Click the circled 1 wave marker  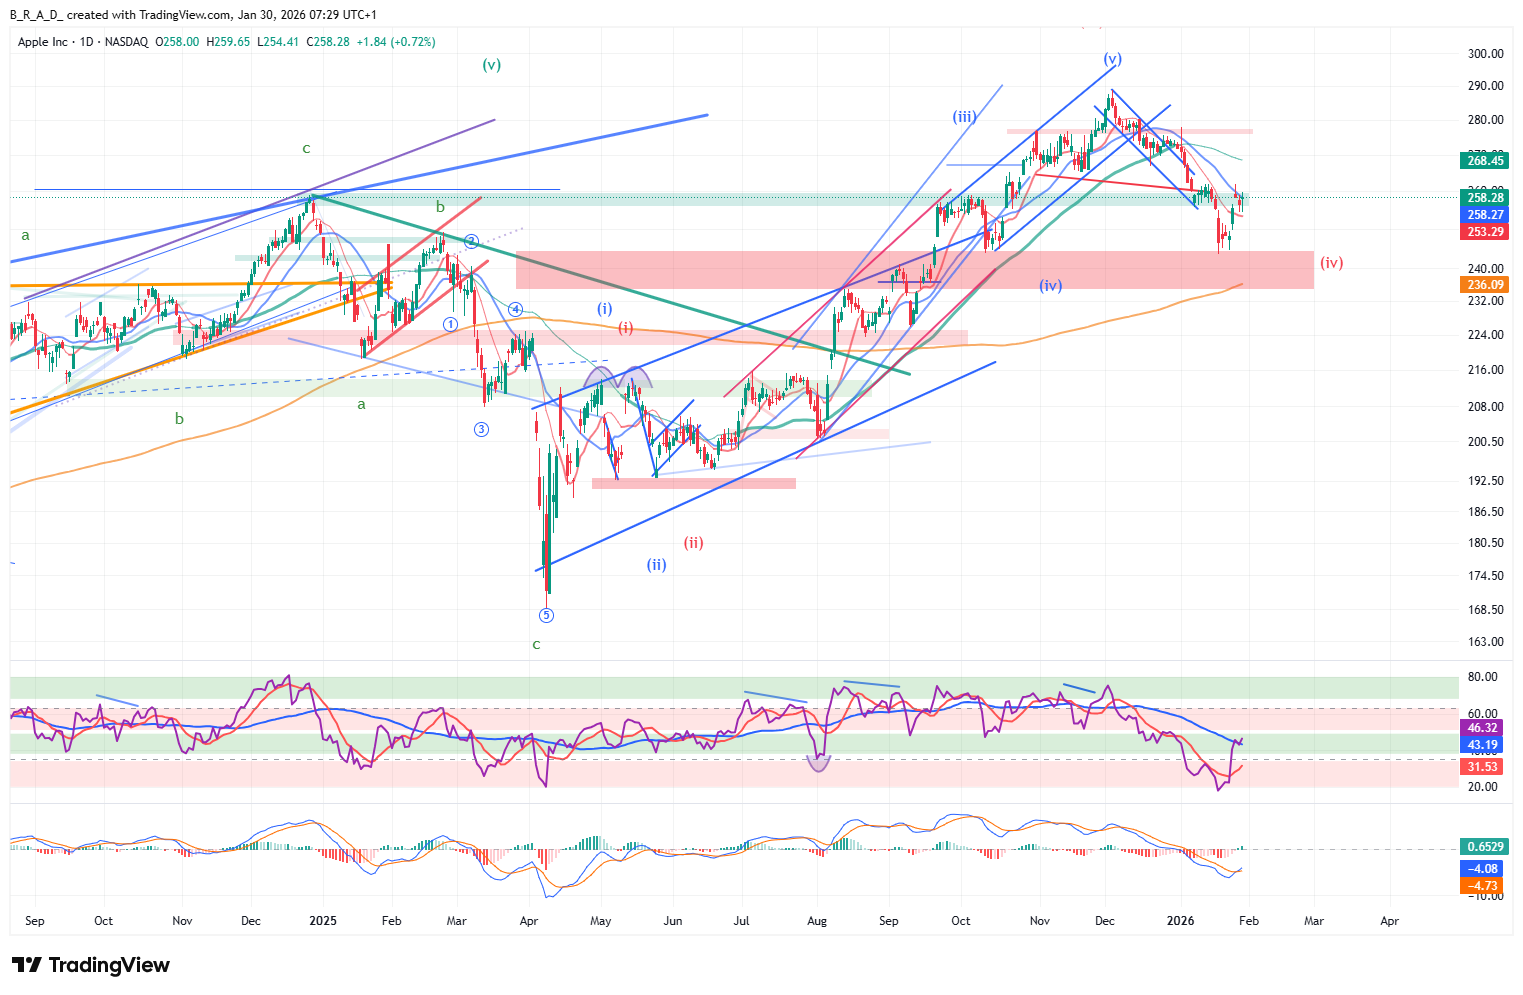pyautogui.click(x=451, y=324)
